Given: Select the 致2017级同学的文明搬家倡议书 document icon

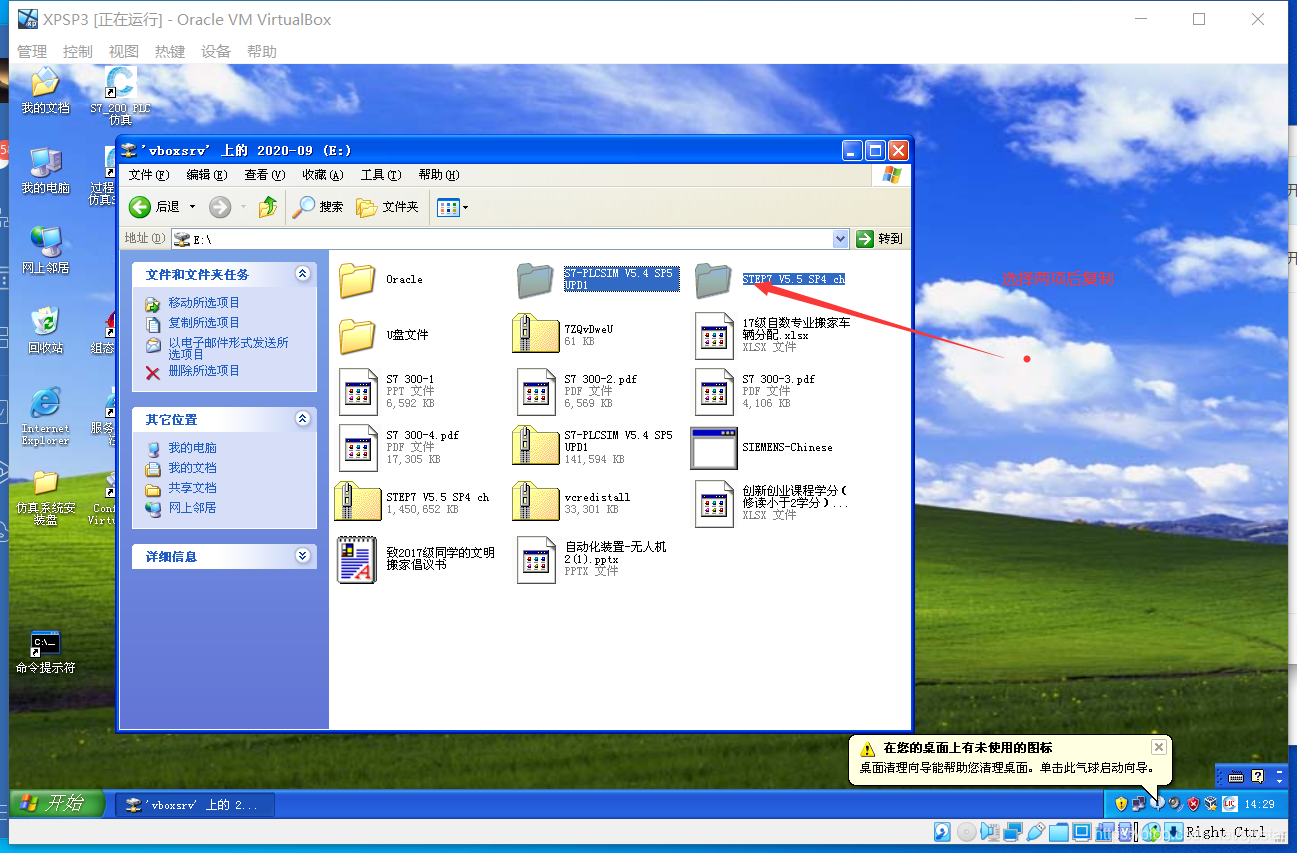Looking at the screenshot, I should pyautogui.click(x=357, y=559).
